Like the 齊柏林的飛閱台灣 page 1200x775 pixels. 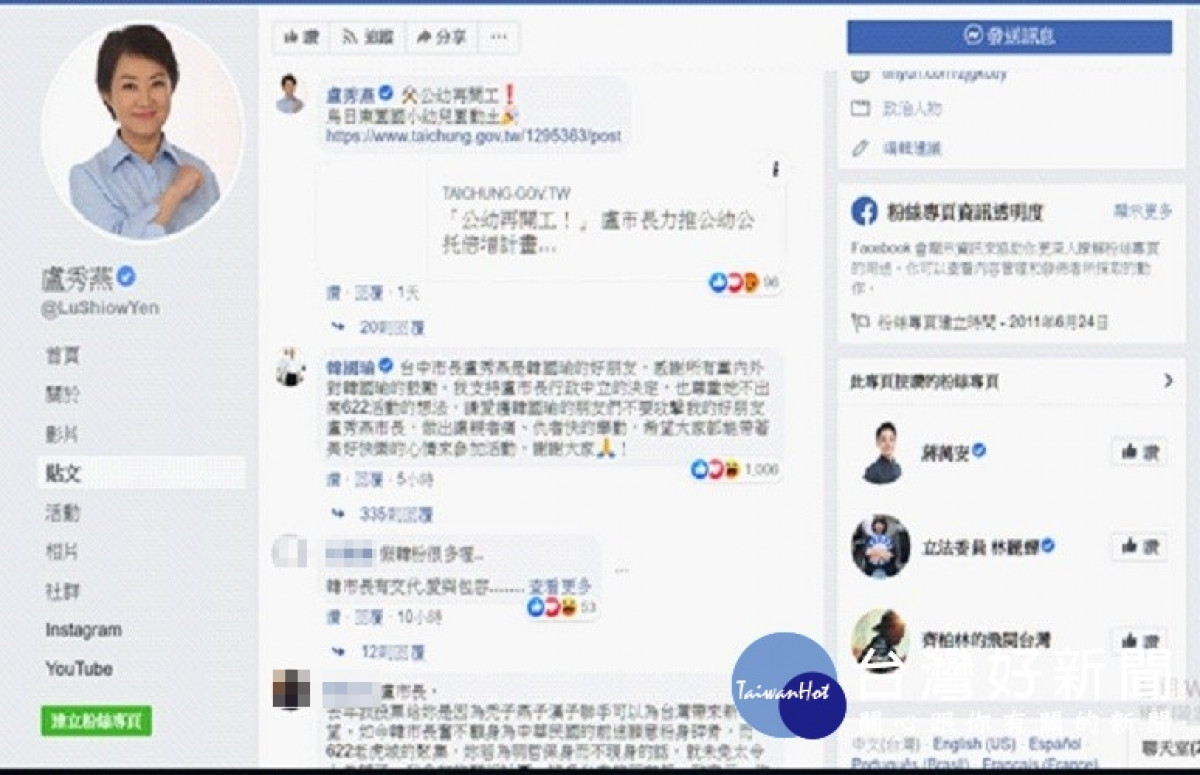coord(1139,641)
